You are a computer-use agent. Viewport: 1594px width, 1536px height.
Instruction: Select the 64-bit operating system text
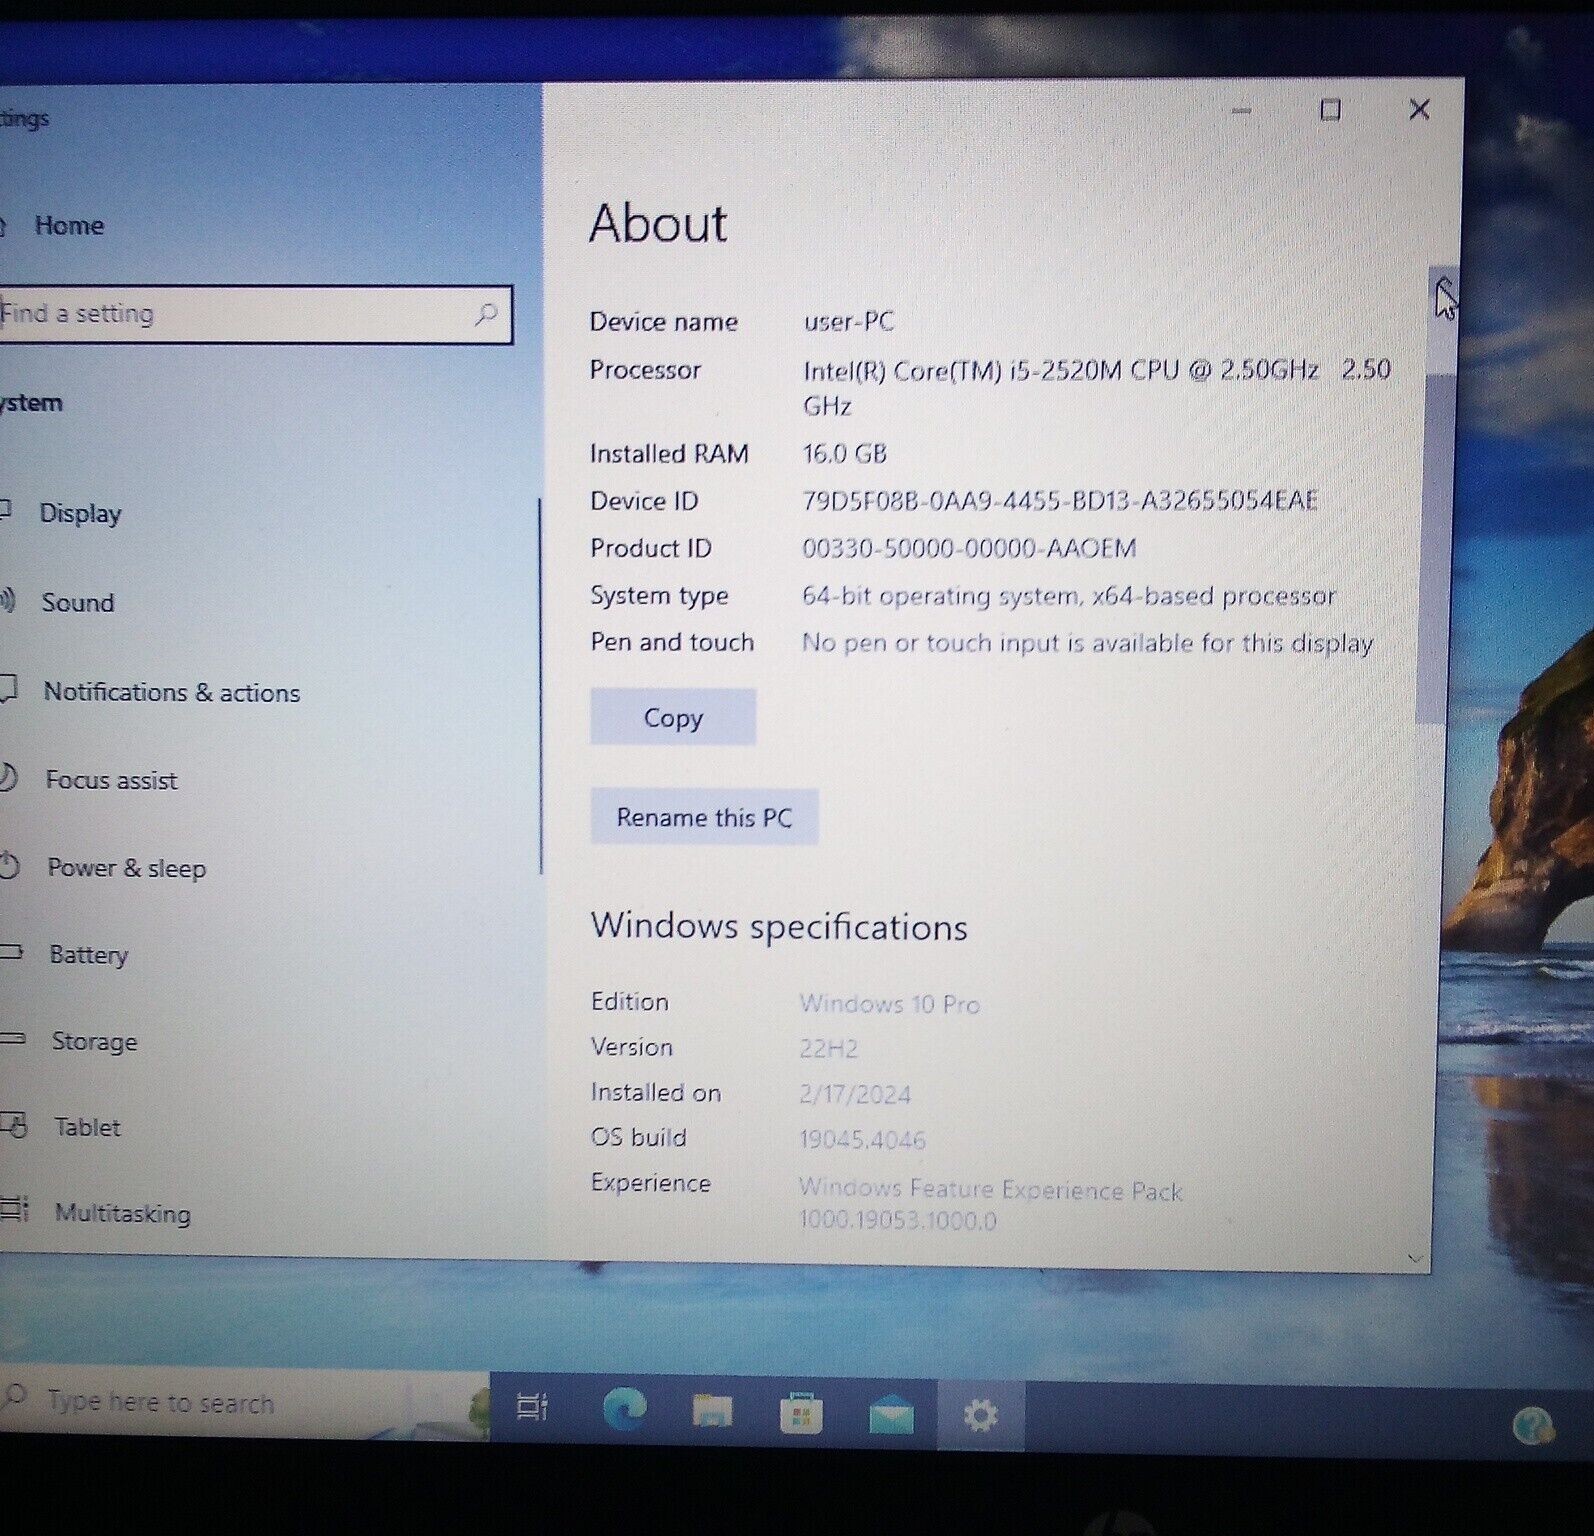click(1069, 596)
